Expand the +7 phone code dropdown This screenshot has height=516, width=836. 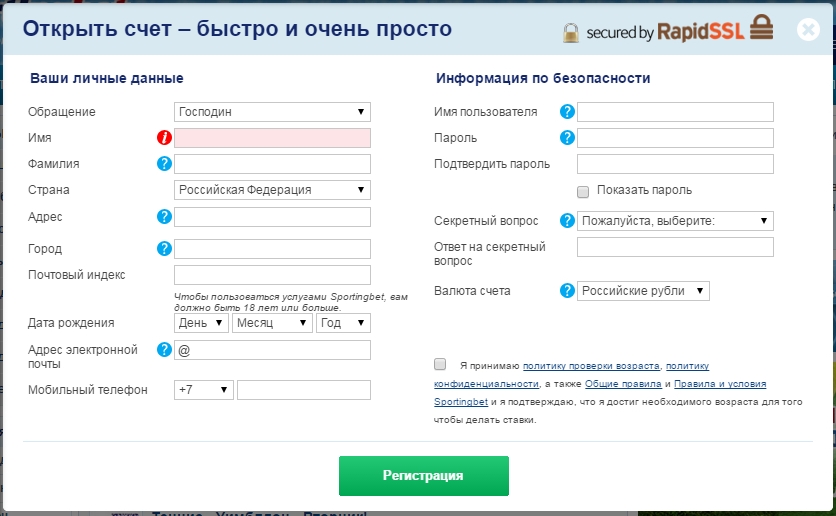[204, 390]
